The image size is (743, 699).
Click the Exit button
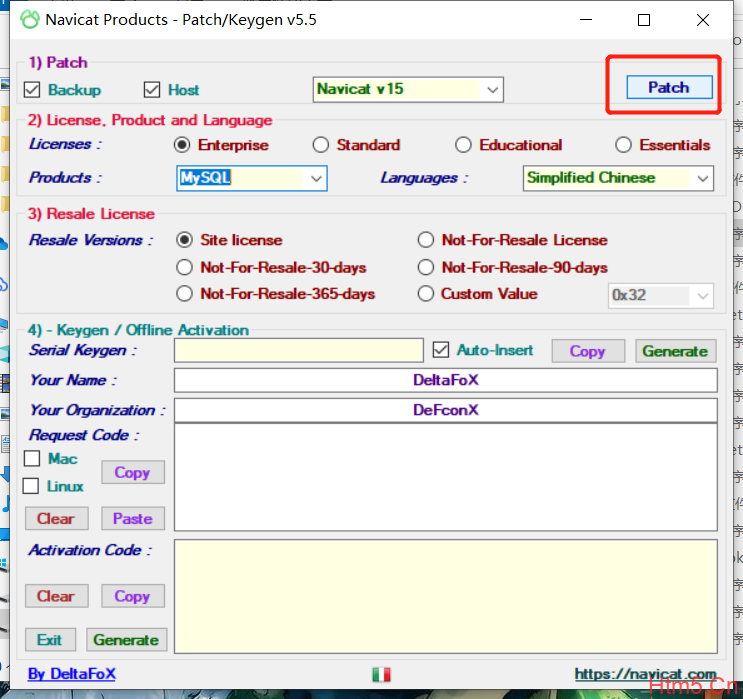tap(50, 640)
